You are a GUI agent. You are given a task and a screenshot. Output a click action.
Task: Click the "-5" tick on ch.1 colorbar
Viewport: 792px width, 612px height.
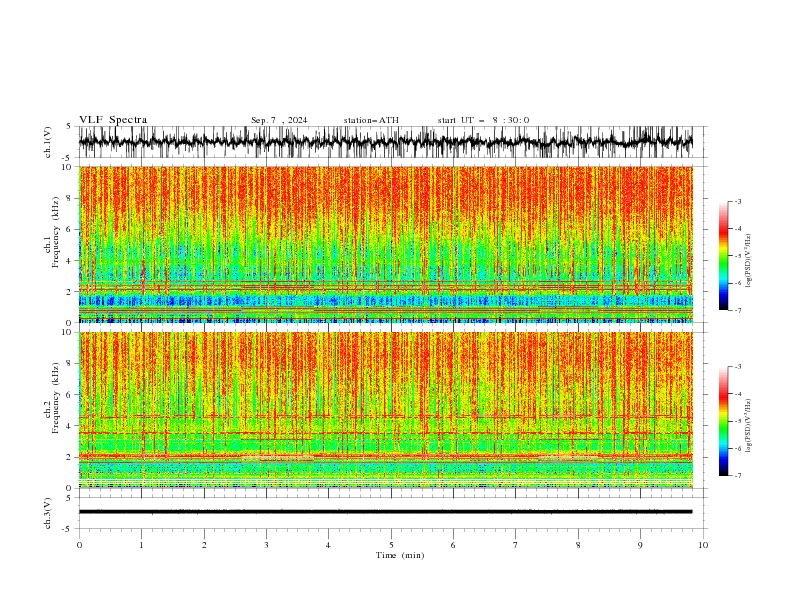pyautogui.click(x=738, y=256)
